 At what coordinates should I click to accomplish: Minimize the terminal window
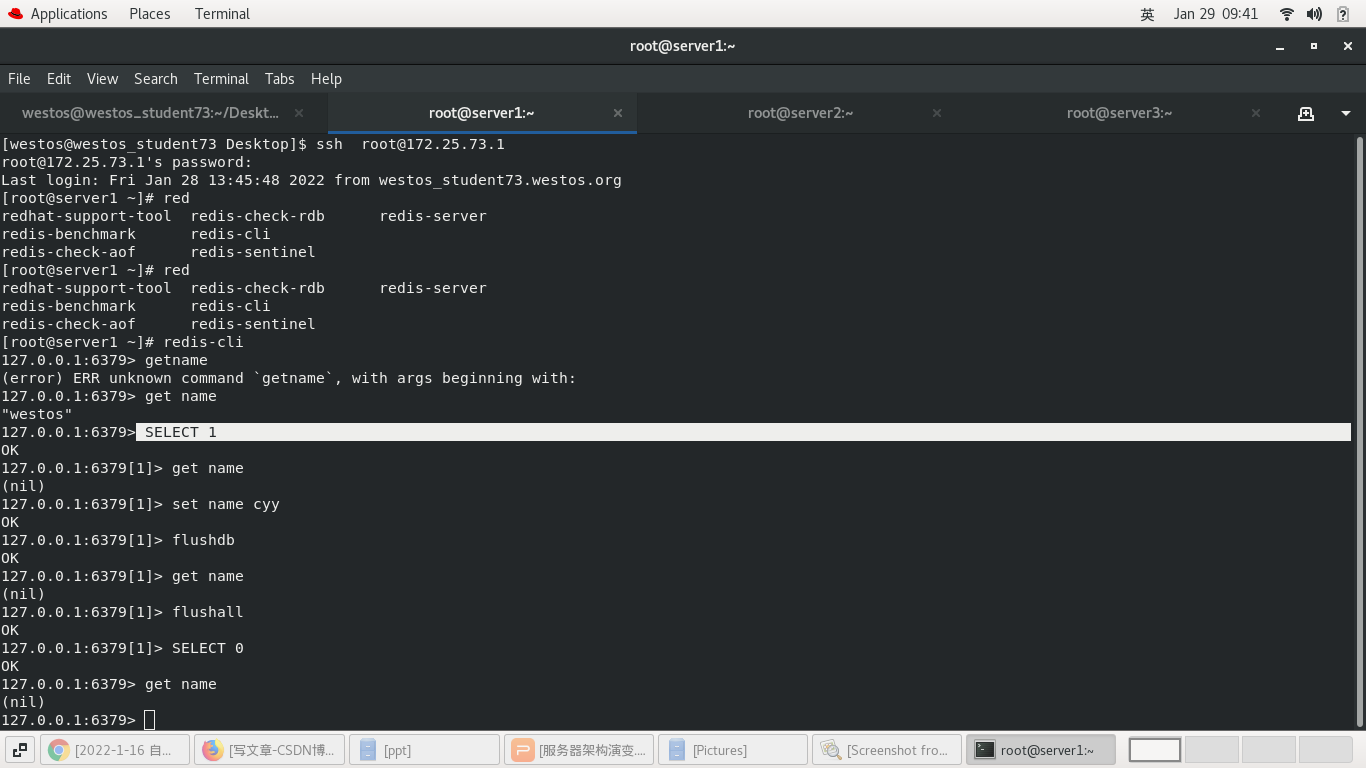tap(1280, 46)
